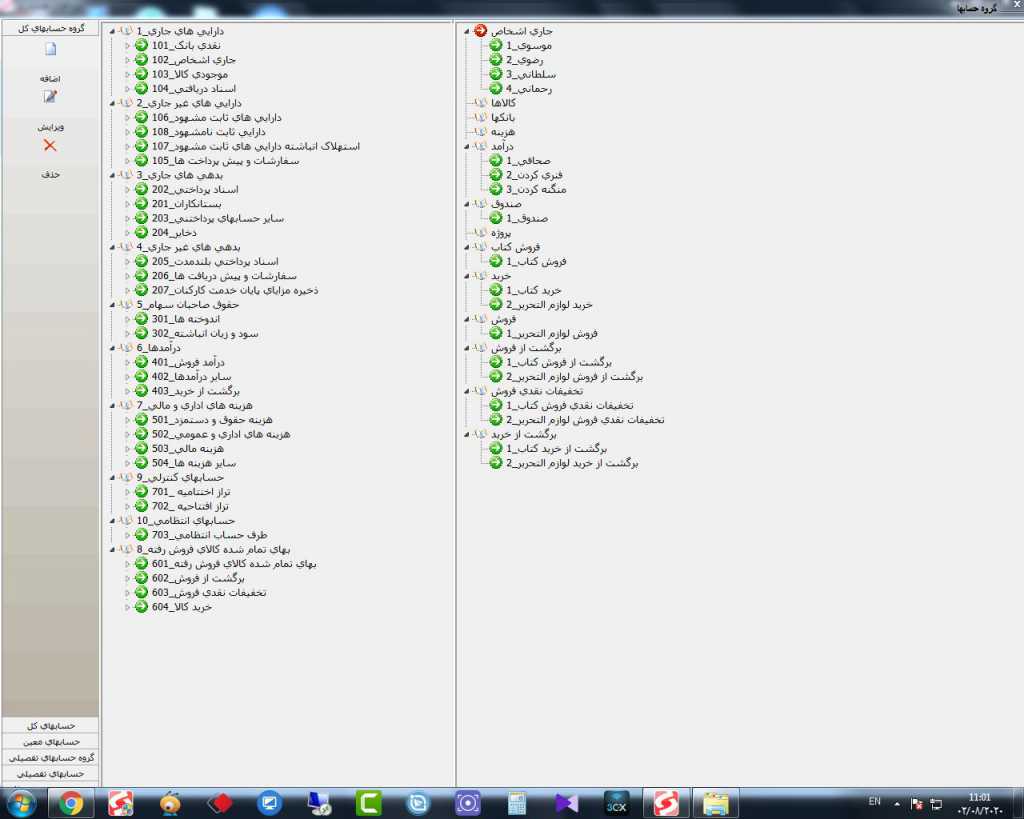Open Google Chrome from the taskbar
This screenshot has height=819, width=1024.
point(70,802)
